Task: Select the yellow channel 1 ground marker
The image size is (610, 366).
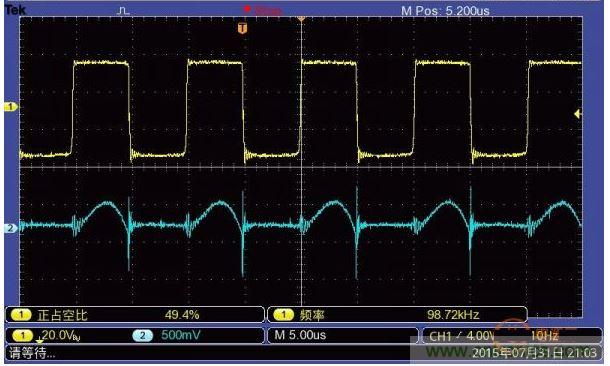Action: click(11, 107)
